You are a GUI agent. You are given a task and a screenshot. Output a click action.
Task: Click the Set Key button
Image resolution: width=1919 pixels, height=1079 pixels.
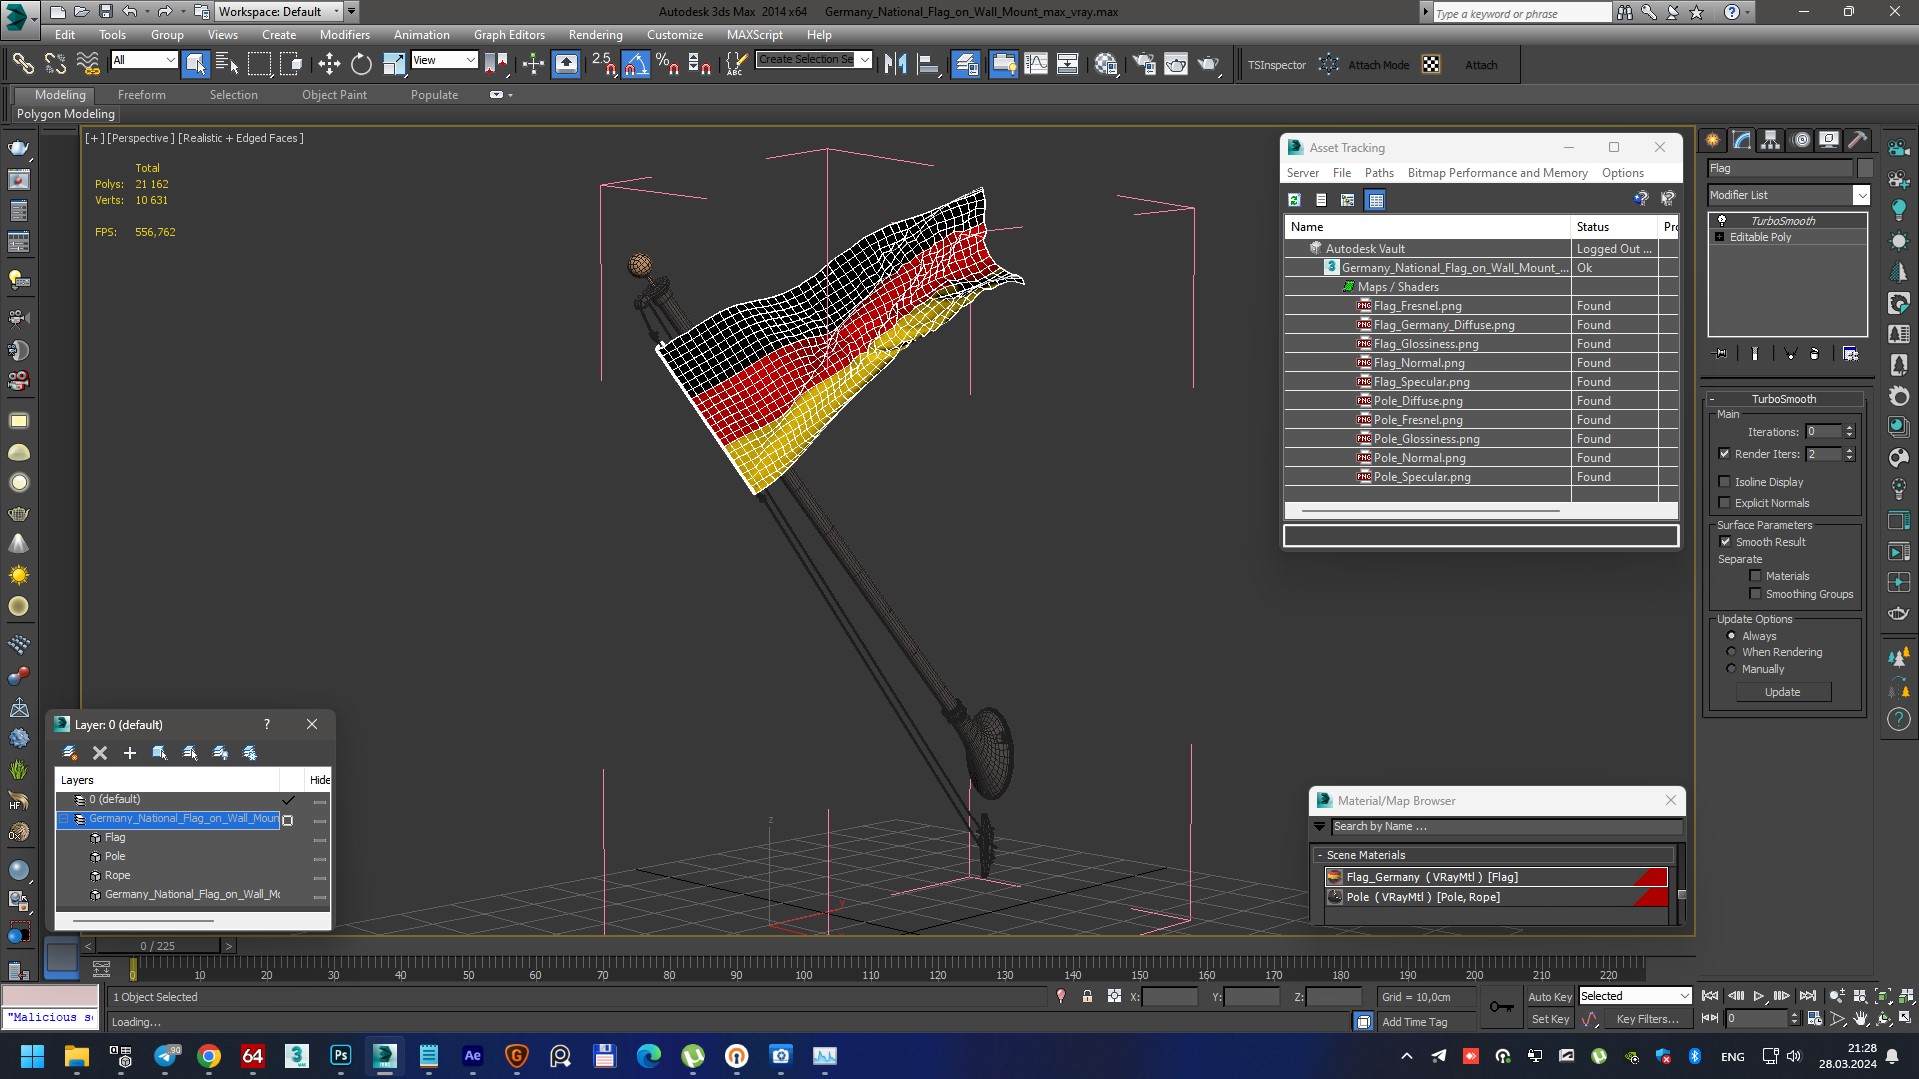pos(1549,1019)
